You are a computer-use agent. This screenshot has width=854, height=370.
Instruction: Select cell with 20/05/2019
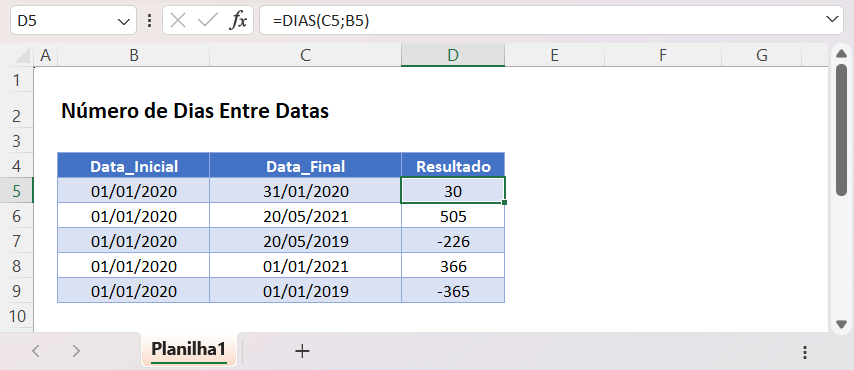coord(306,241)
